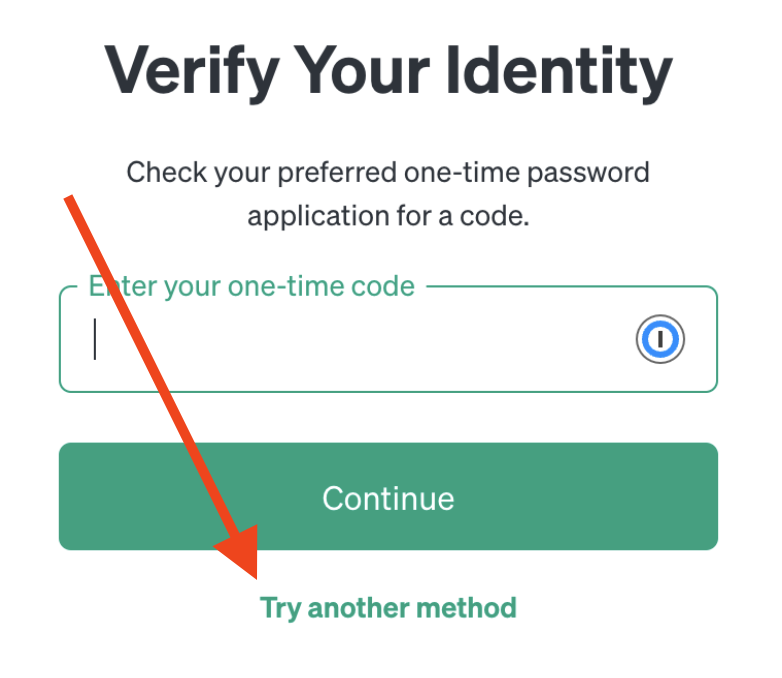Click empty middle area of code text box
The height and width of the screenshot is (678, 782).
point(364,339)
